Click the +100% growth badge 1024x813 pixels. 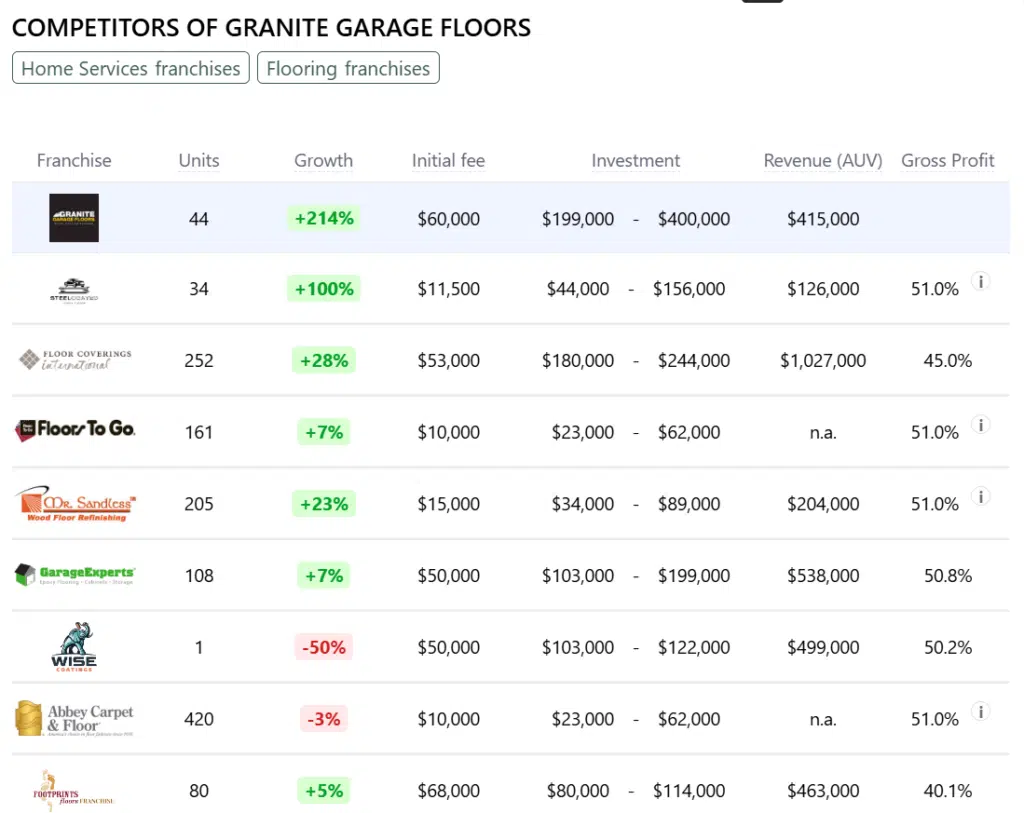pos(324,289)
